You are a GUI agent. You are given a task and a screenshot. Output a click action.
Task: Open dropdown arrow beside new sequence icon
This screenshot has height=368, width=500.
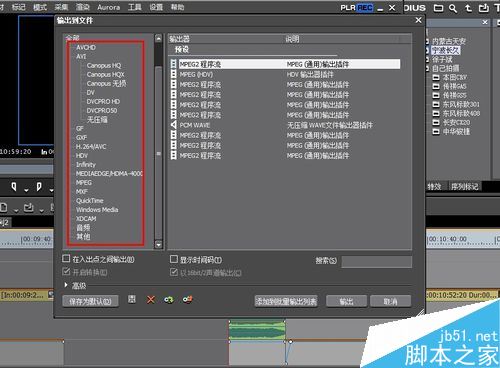[16, 211]
